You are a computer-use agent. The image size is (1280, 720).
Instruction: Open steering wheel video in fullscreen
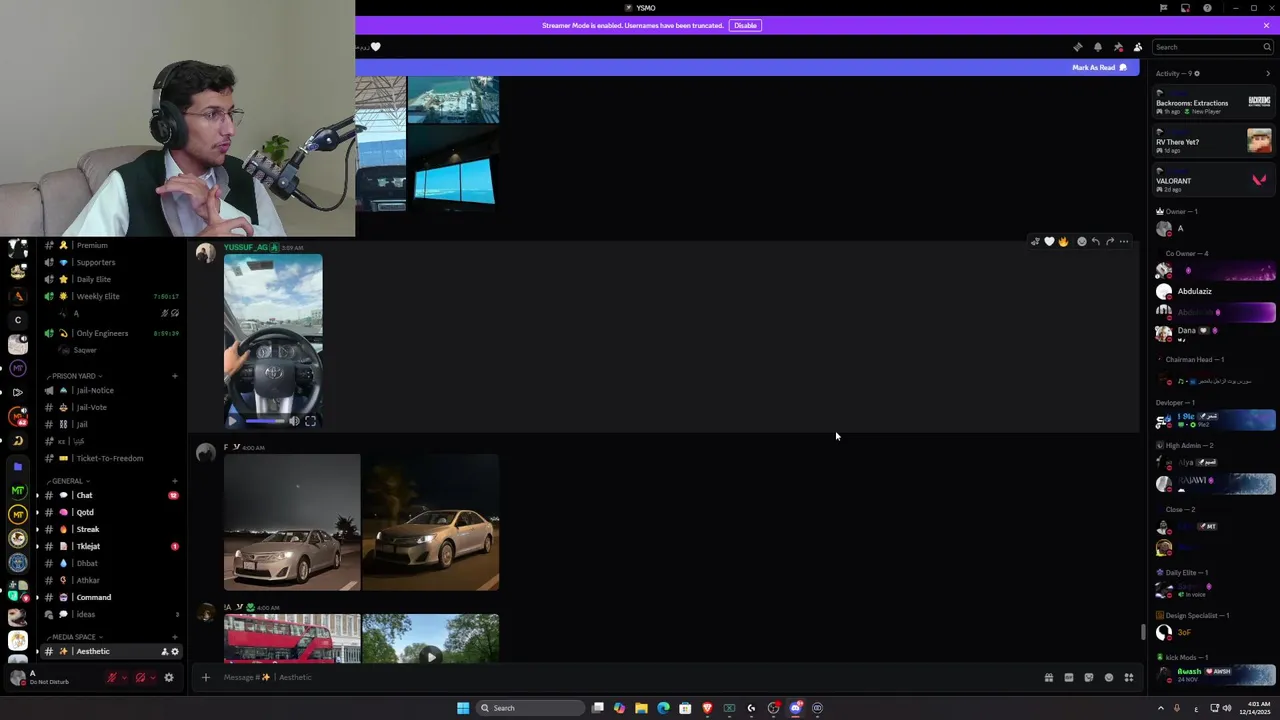pos(310,421)
